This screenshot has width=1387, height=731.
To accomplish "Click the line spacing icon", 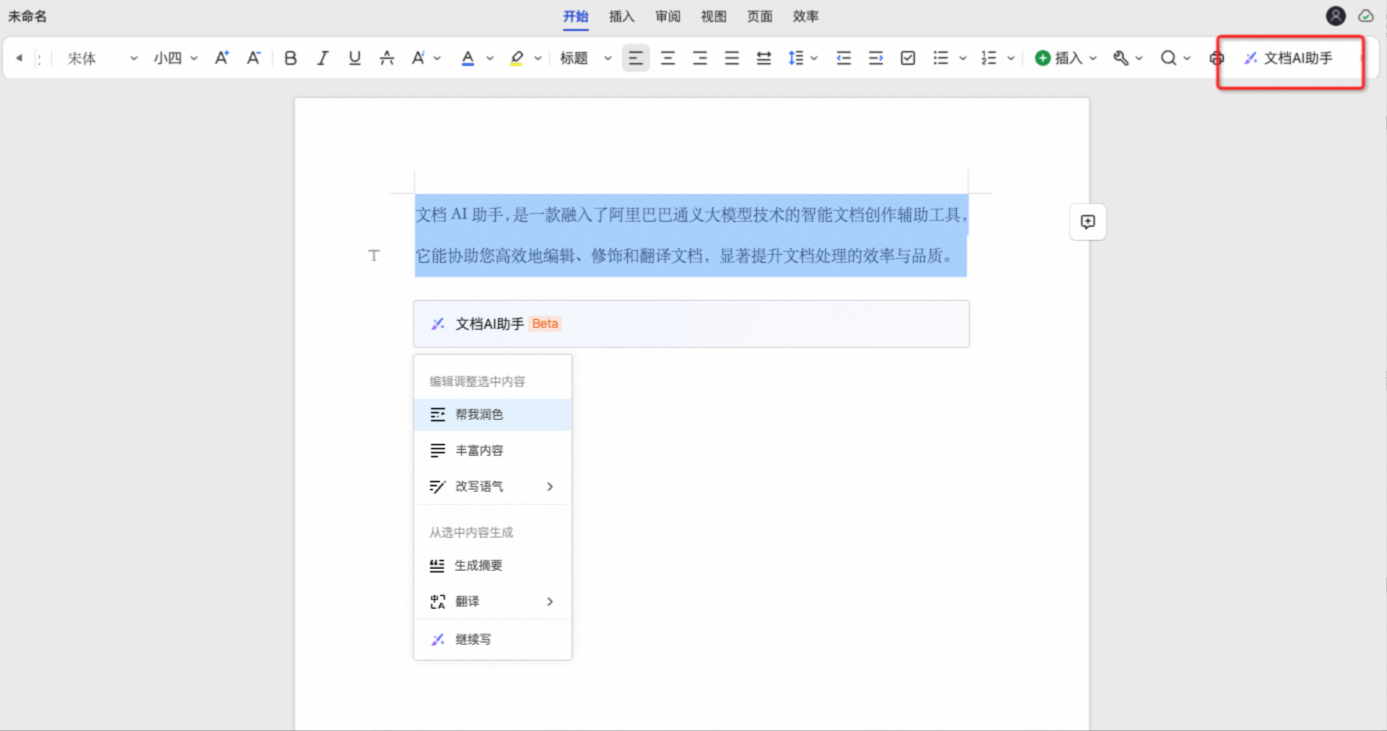I will [x=796, y=58].
